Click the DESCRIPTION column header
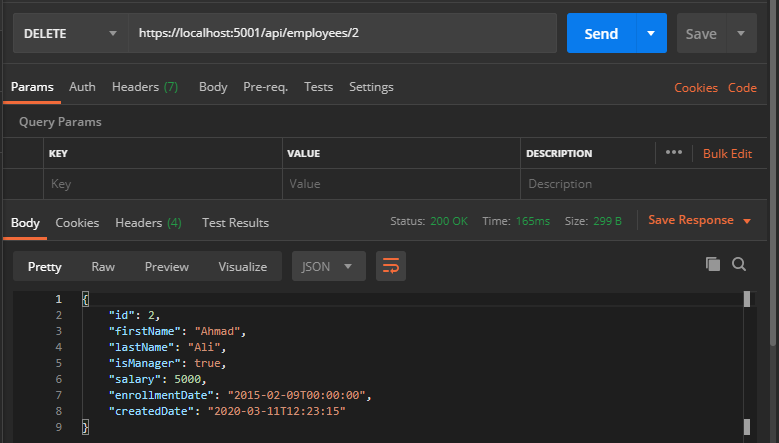This screenshot has height=443, width=779. point(559,153)
